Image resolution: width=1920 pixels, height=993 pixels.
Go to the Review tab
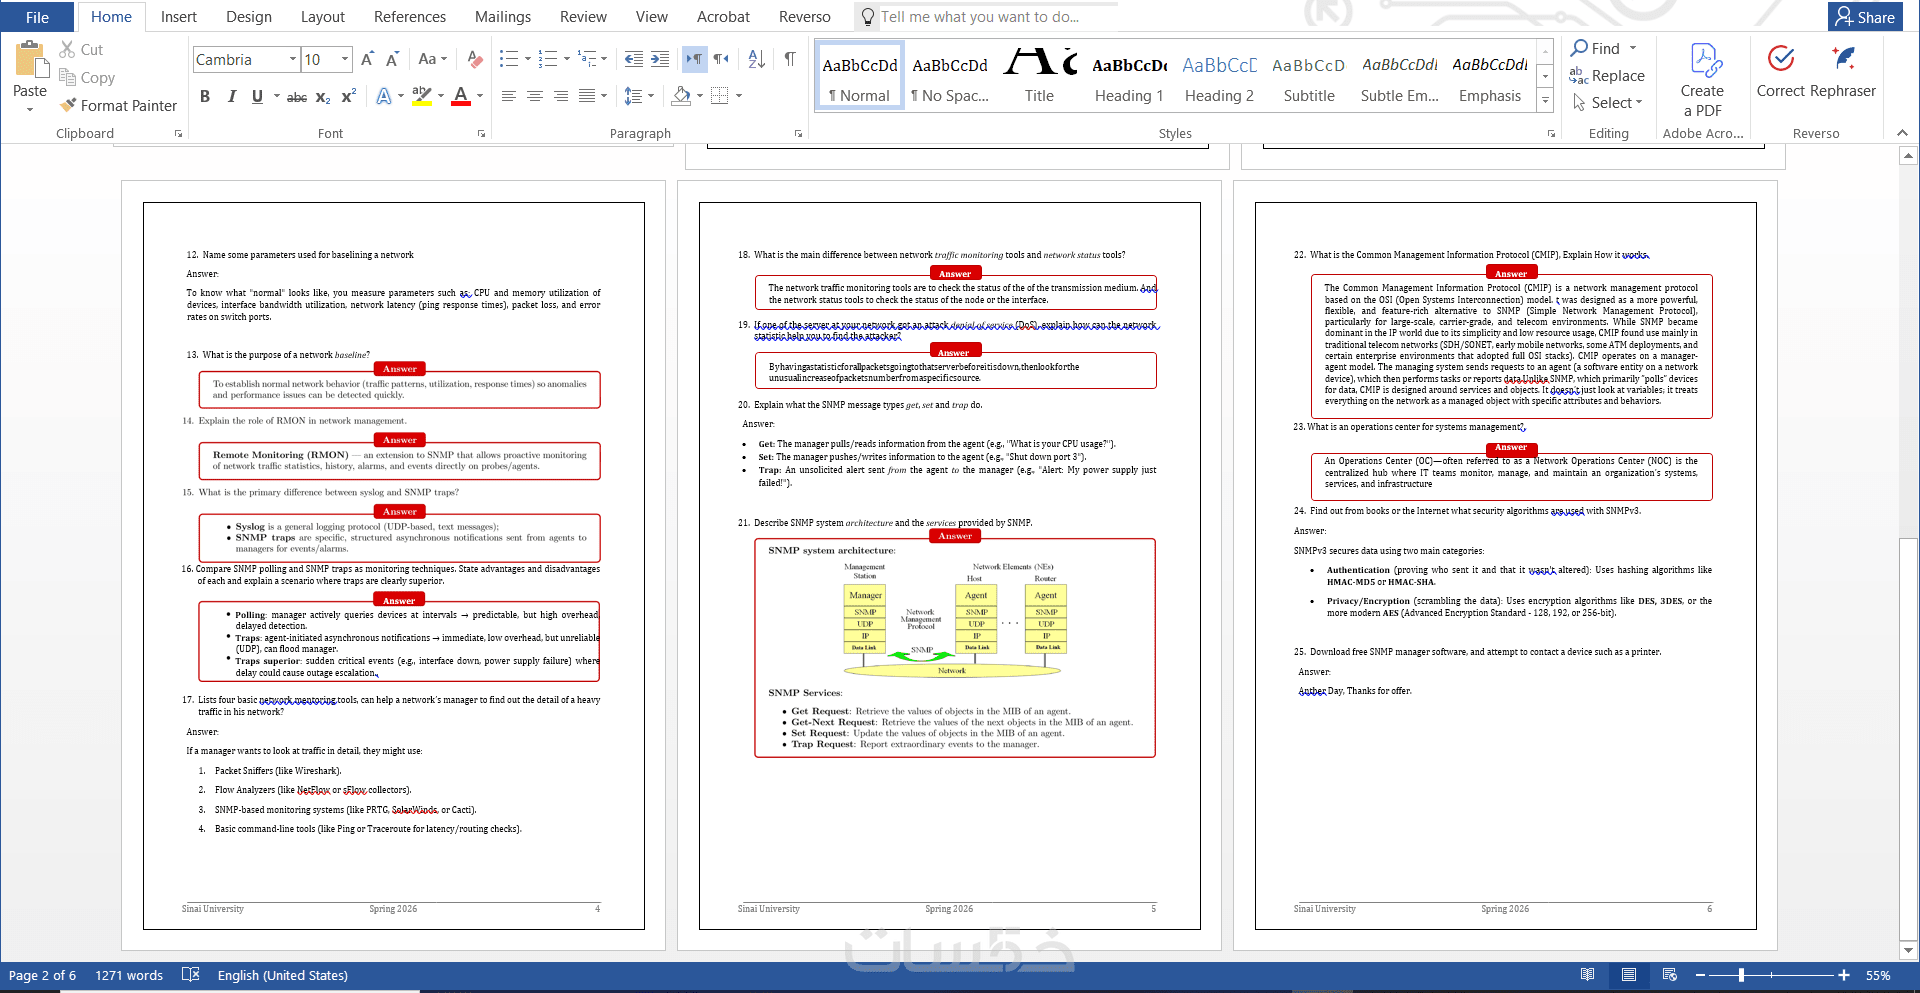tap(583, 17)
